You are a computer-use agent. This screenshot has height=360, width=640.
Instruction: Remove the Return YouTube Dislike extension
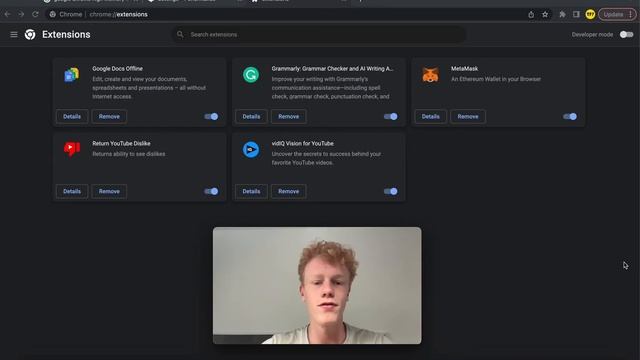[x=109, y=191]
